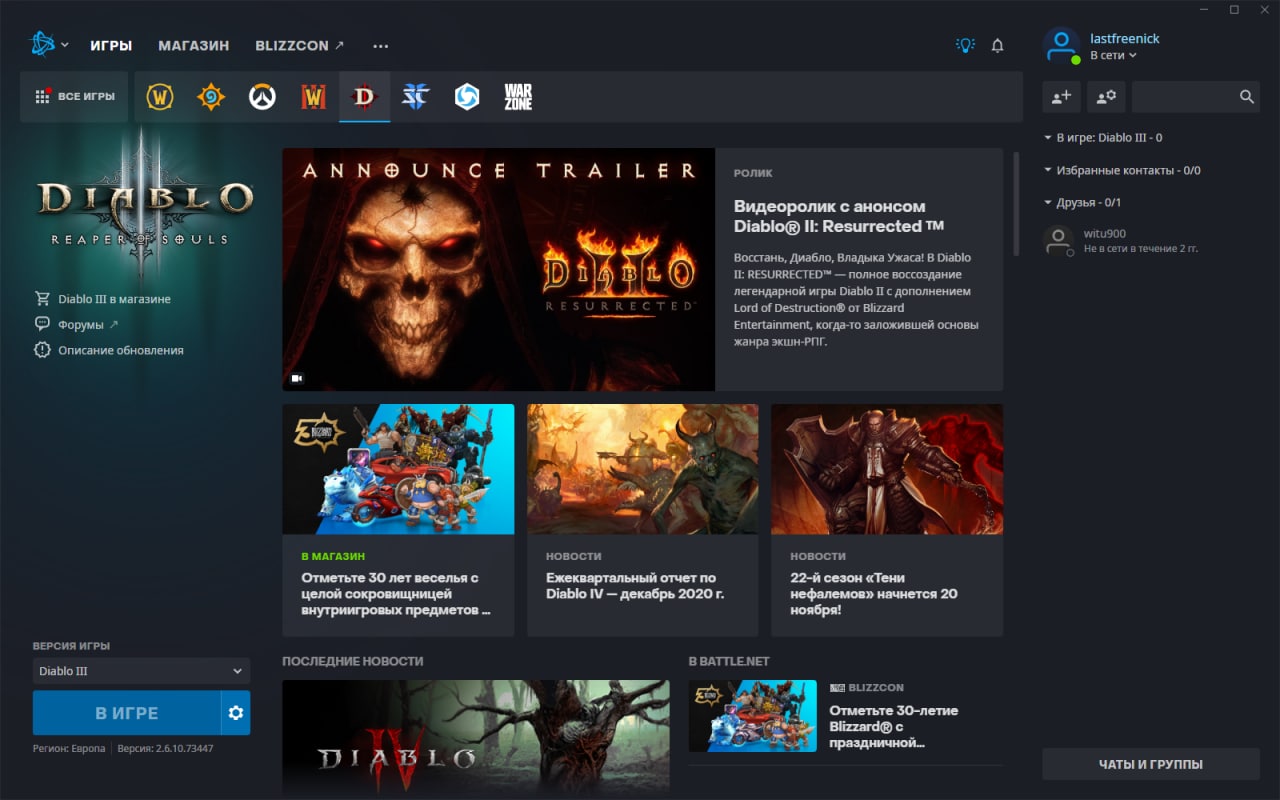Select the Warzone game icon
Image resolution: width=1280 pixels, height=800 pixels.
518,97
